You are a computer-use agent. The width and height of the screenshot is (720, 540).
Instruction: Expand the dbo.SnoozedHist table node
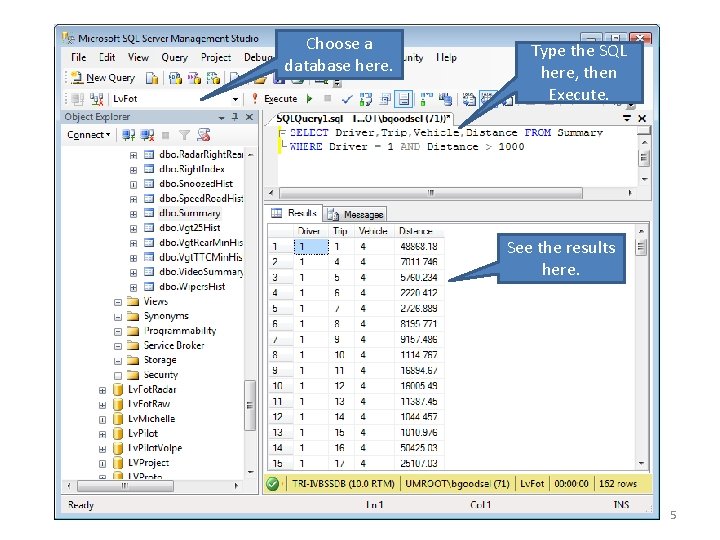[133, 185]
